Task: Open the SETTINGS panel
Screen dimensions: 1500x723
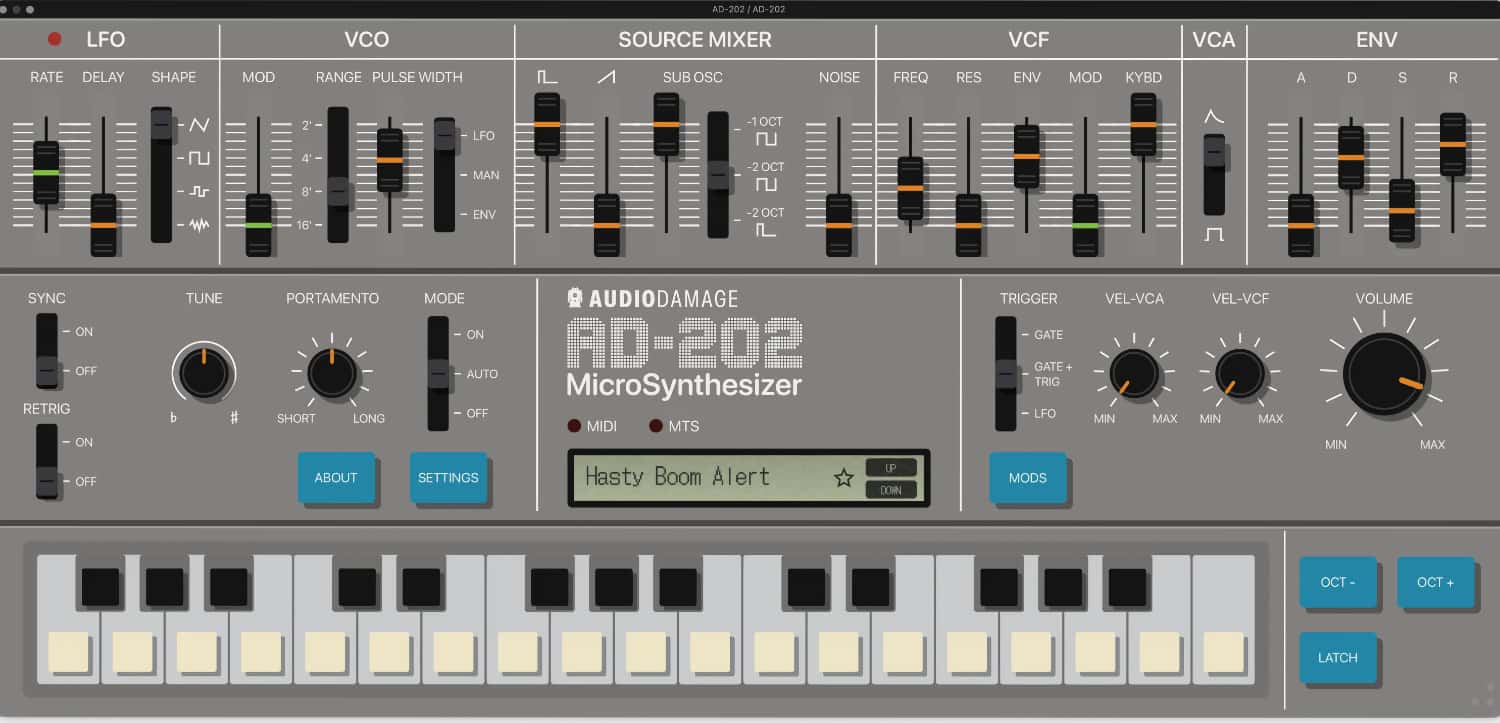Action: pos(448,477)
